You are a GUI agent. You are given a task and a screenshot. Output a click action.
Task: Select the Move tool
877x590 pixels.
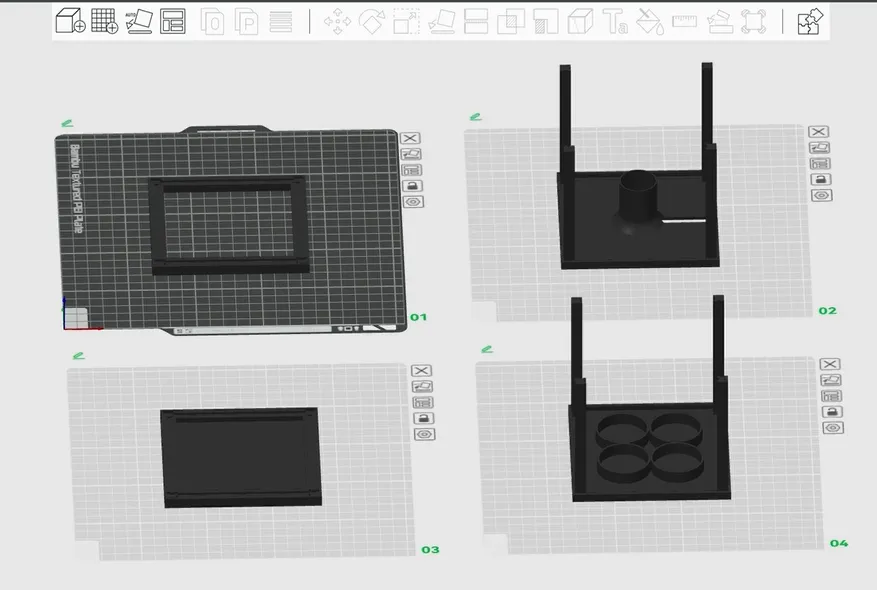[337, 22]
